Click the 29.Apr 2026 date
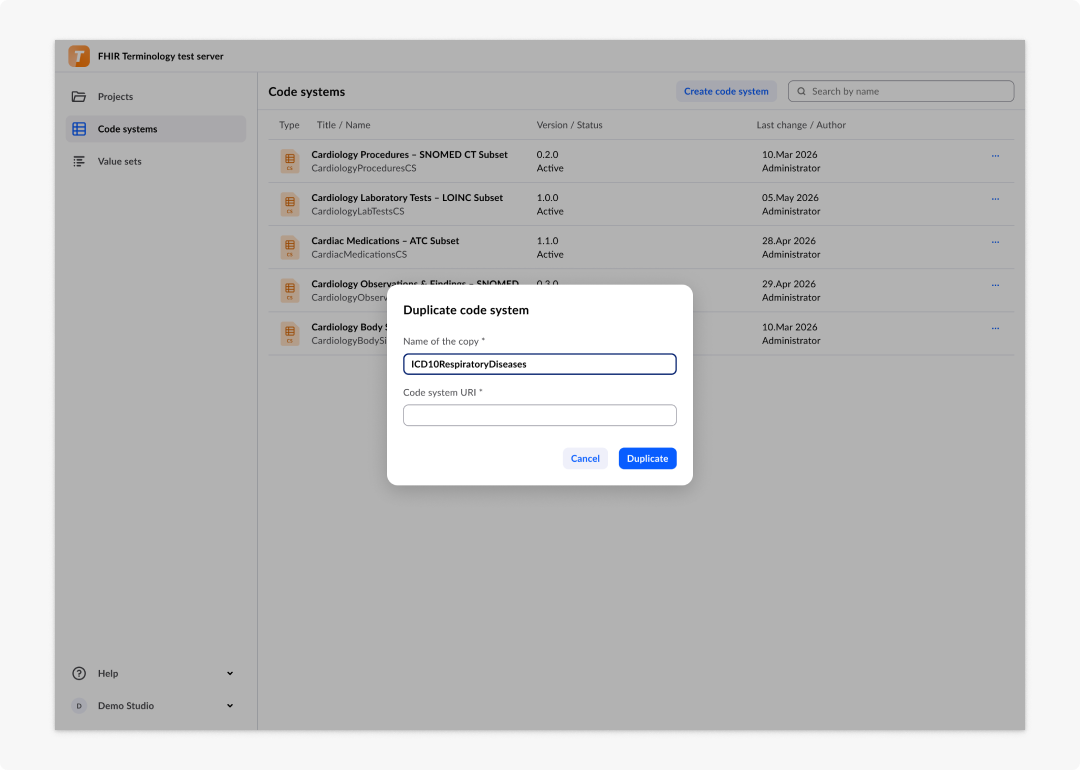1080x770 pixels. 789,284
